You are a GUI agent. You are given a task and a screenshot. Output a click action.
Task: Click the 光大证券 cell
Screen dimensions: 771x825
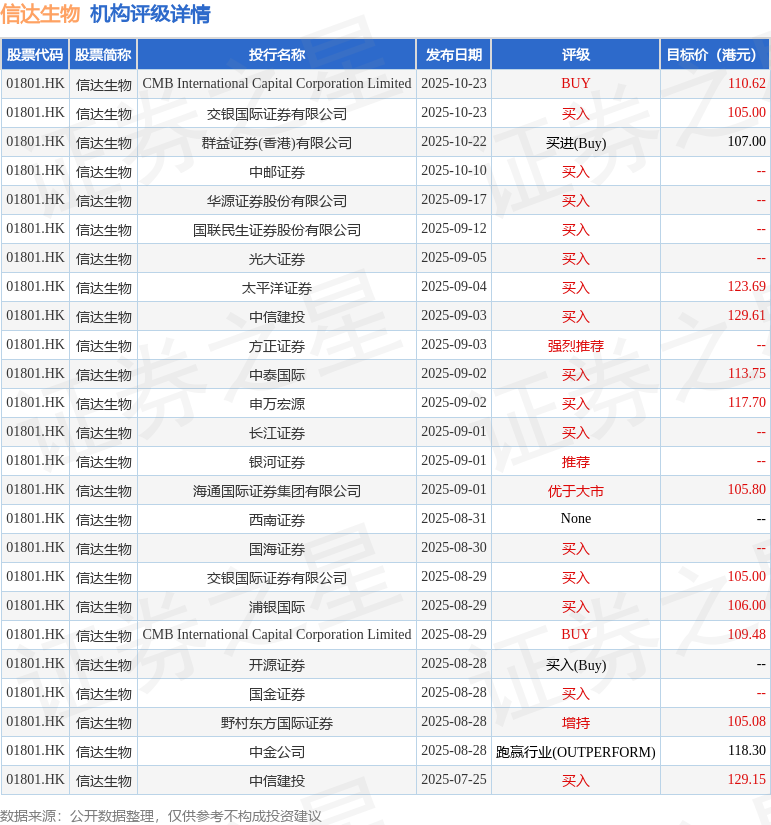pyautogui.click(x=277, y=258)
